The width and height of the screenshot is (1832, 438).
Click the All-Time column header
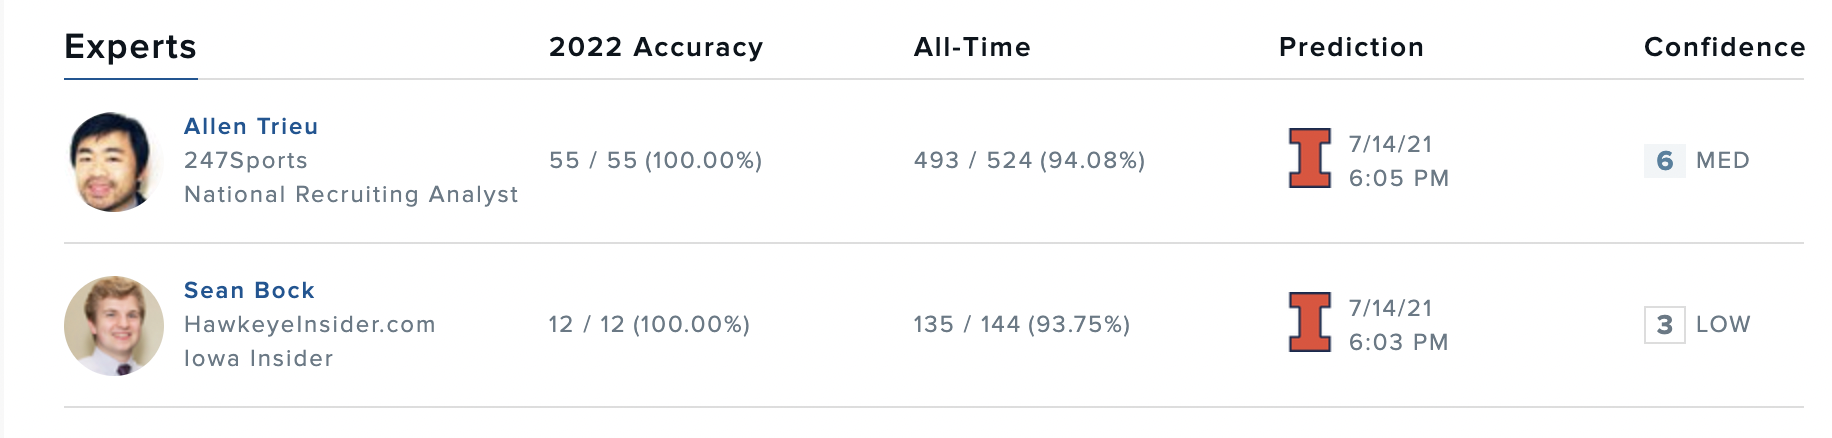point(972,47)
